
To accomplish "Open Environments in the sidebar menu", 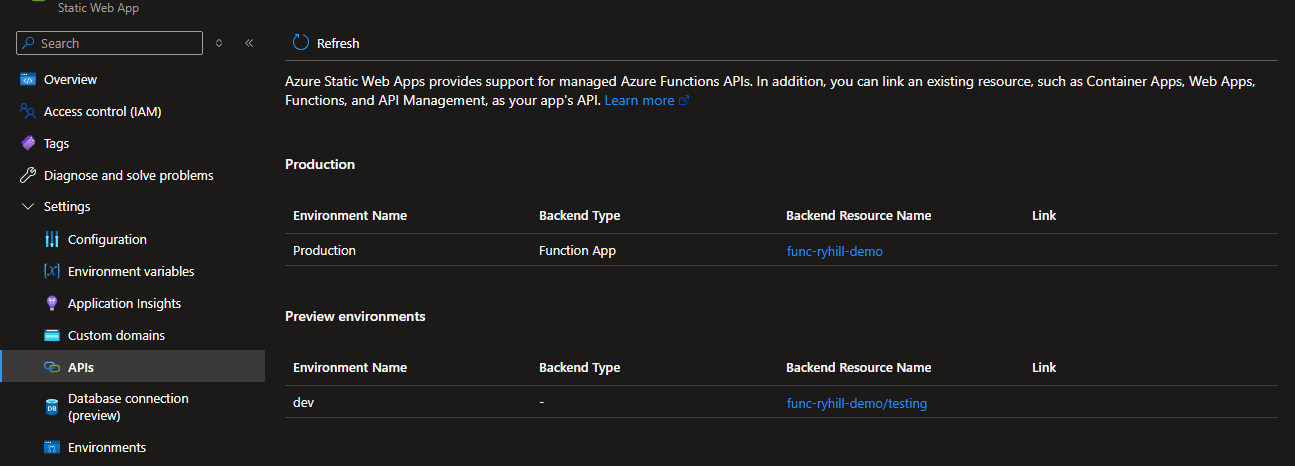I will [x=106, y=447].
